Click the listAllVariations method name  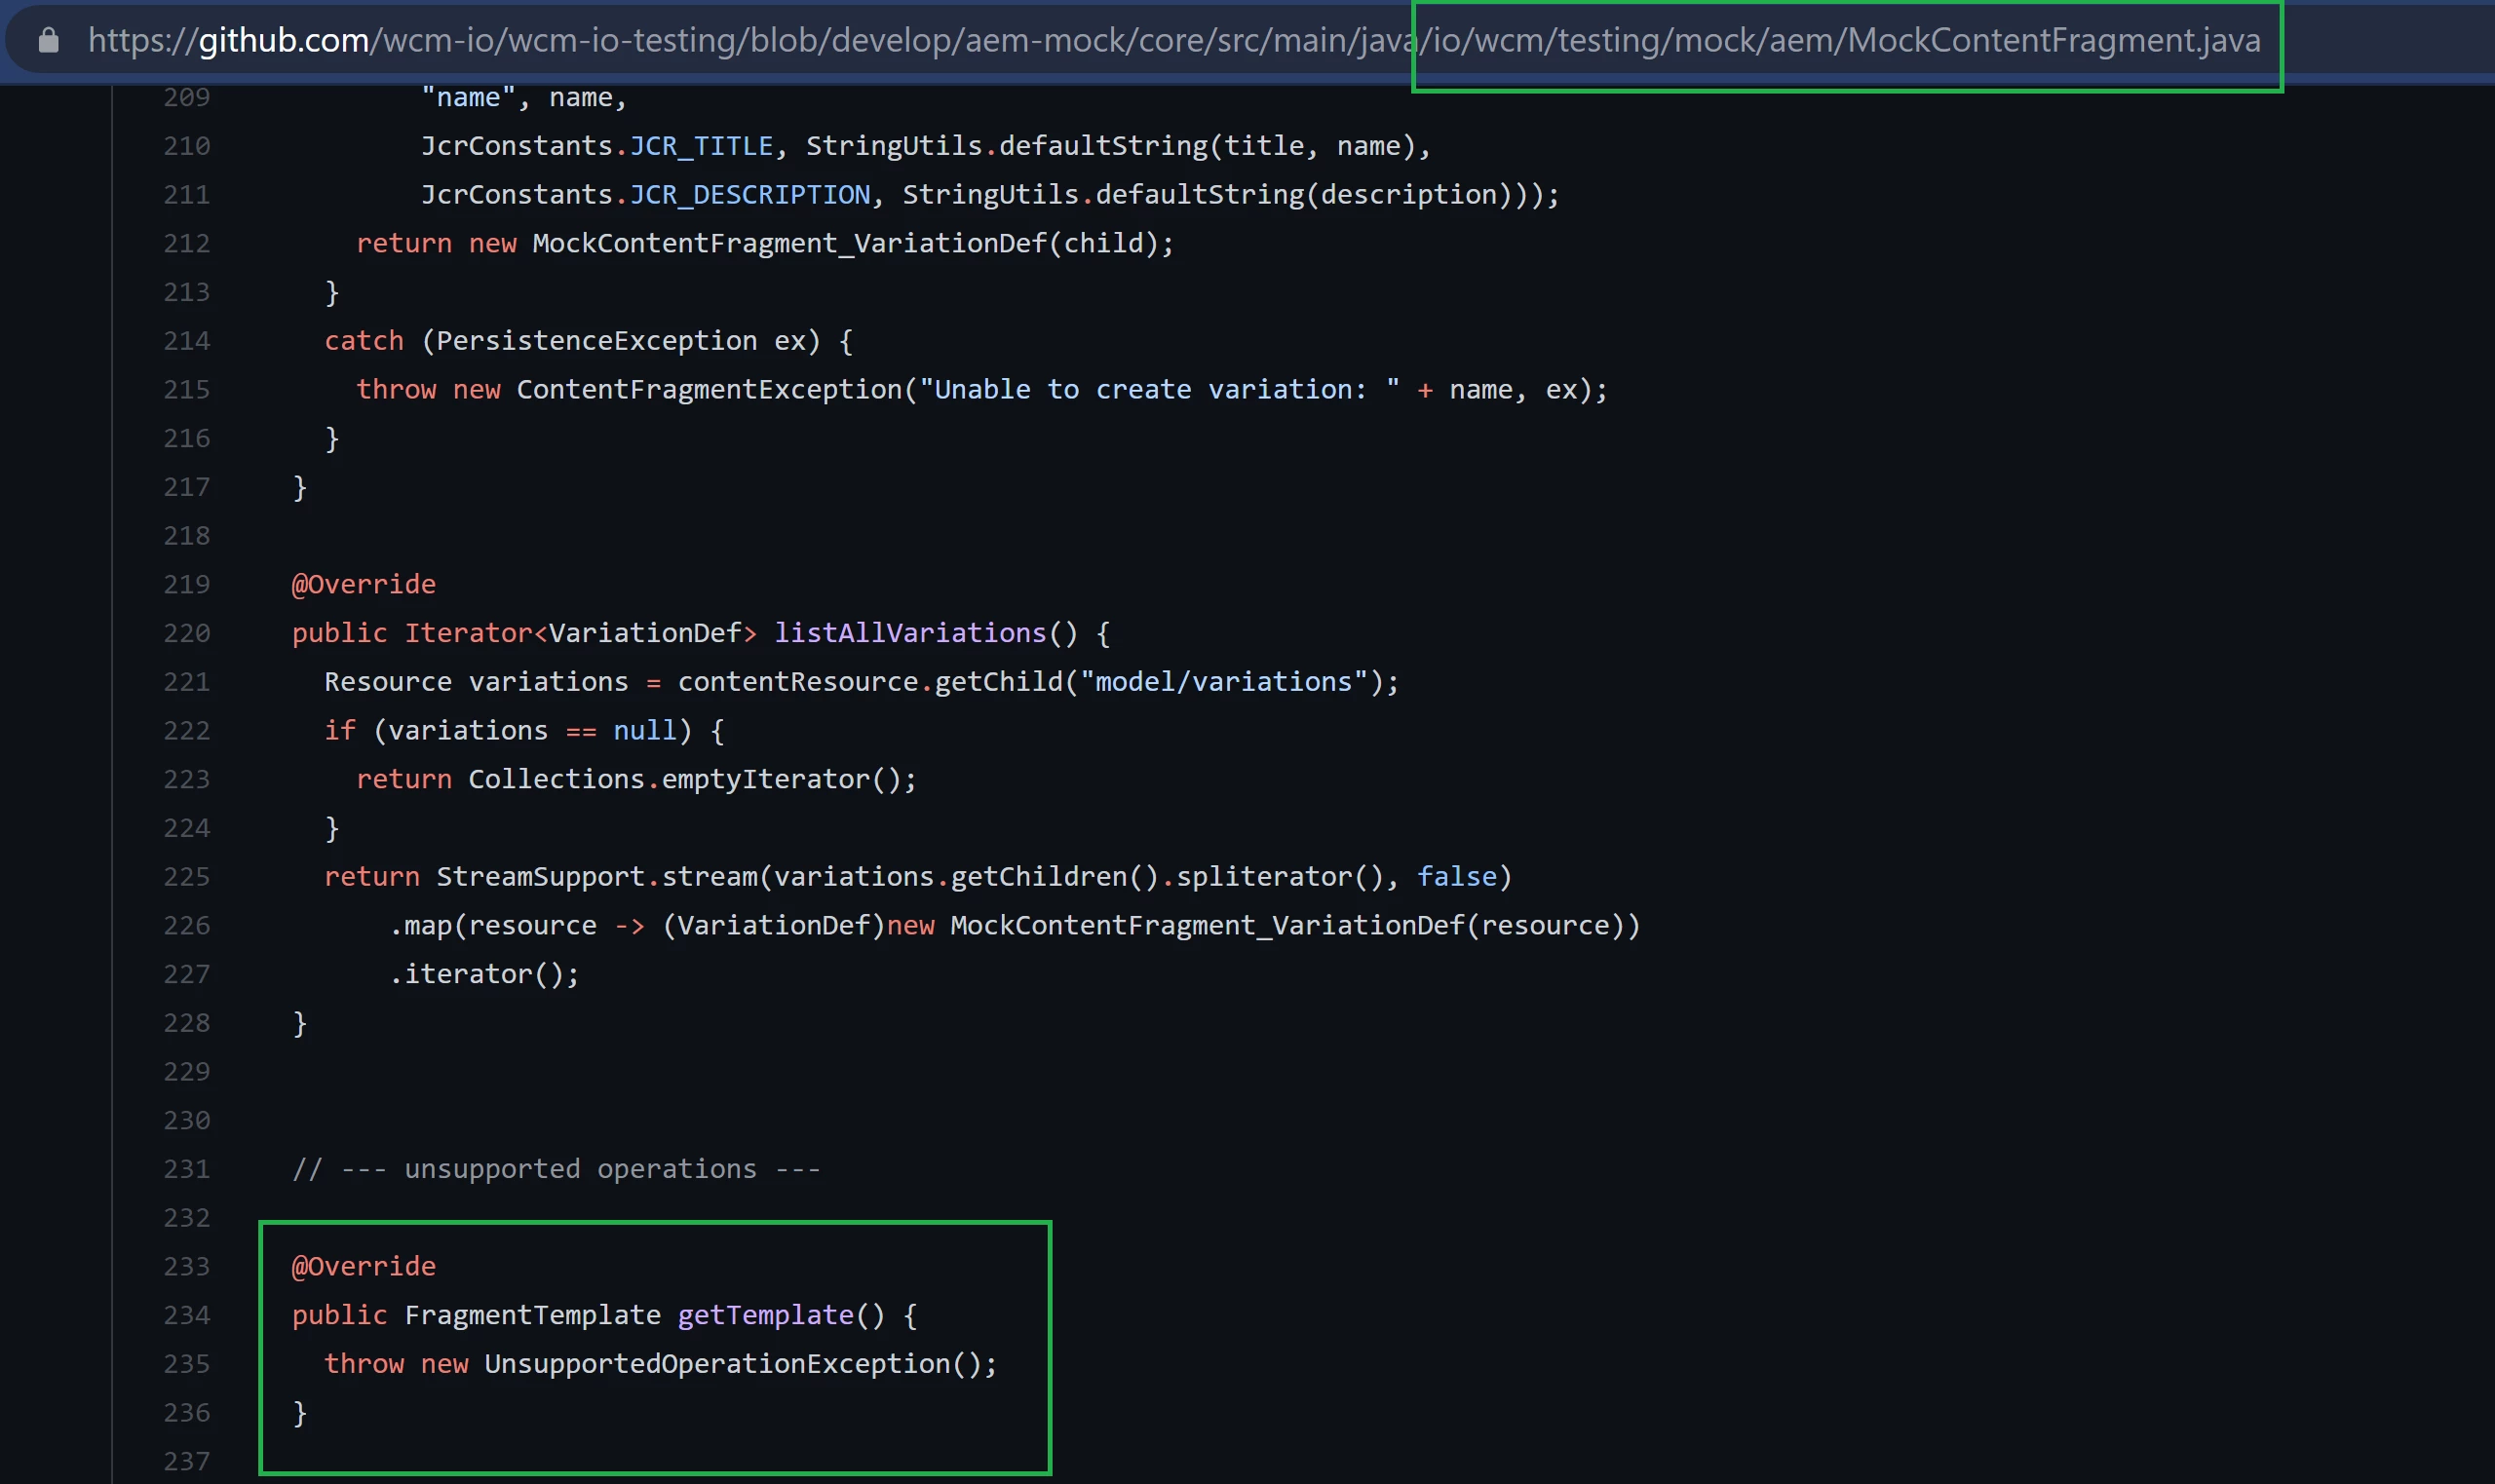click(910, 633)
